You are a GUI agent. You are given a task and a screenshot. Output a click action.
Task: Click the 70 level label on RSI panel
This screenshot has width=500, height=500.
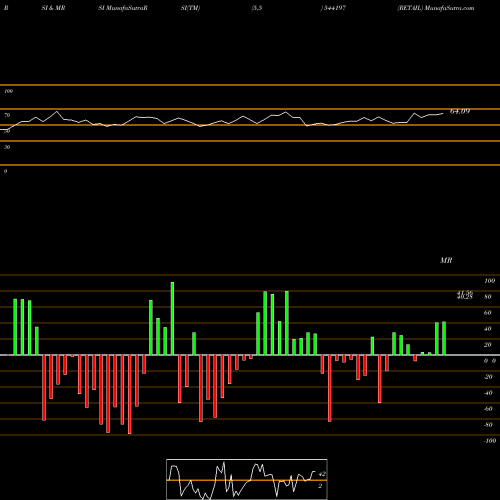point(7,115)
